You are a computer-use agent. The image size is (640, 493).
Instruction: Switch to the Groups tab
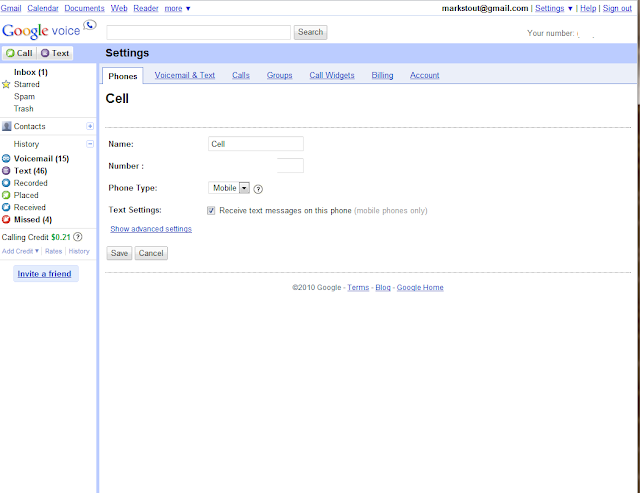pyautogui.click(x=280, y=75)
